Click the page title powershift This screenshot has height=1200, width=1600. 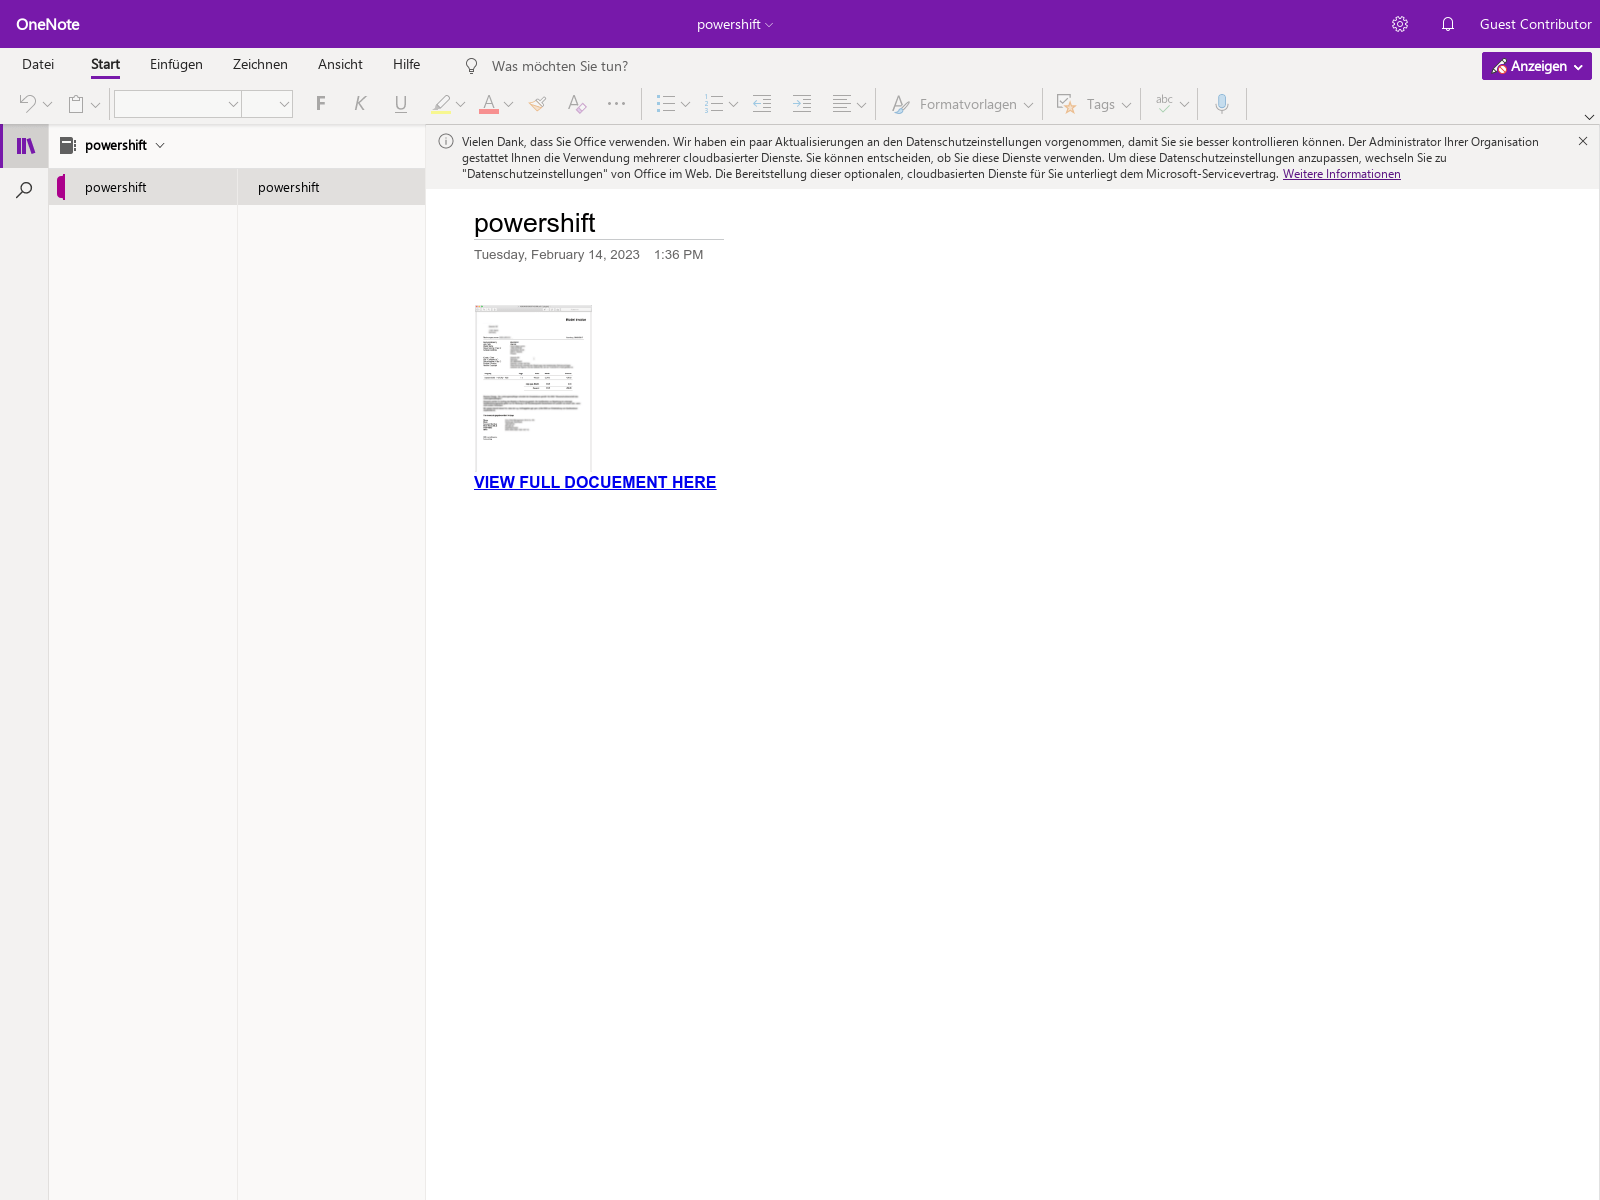pos(535,223)
